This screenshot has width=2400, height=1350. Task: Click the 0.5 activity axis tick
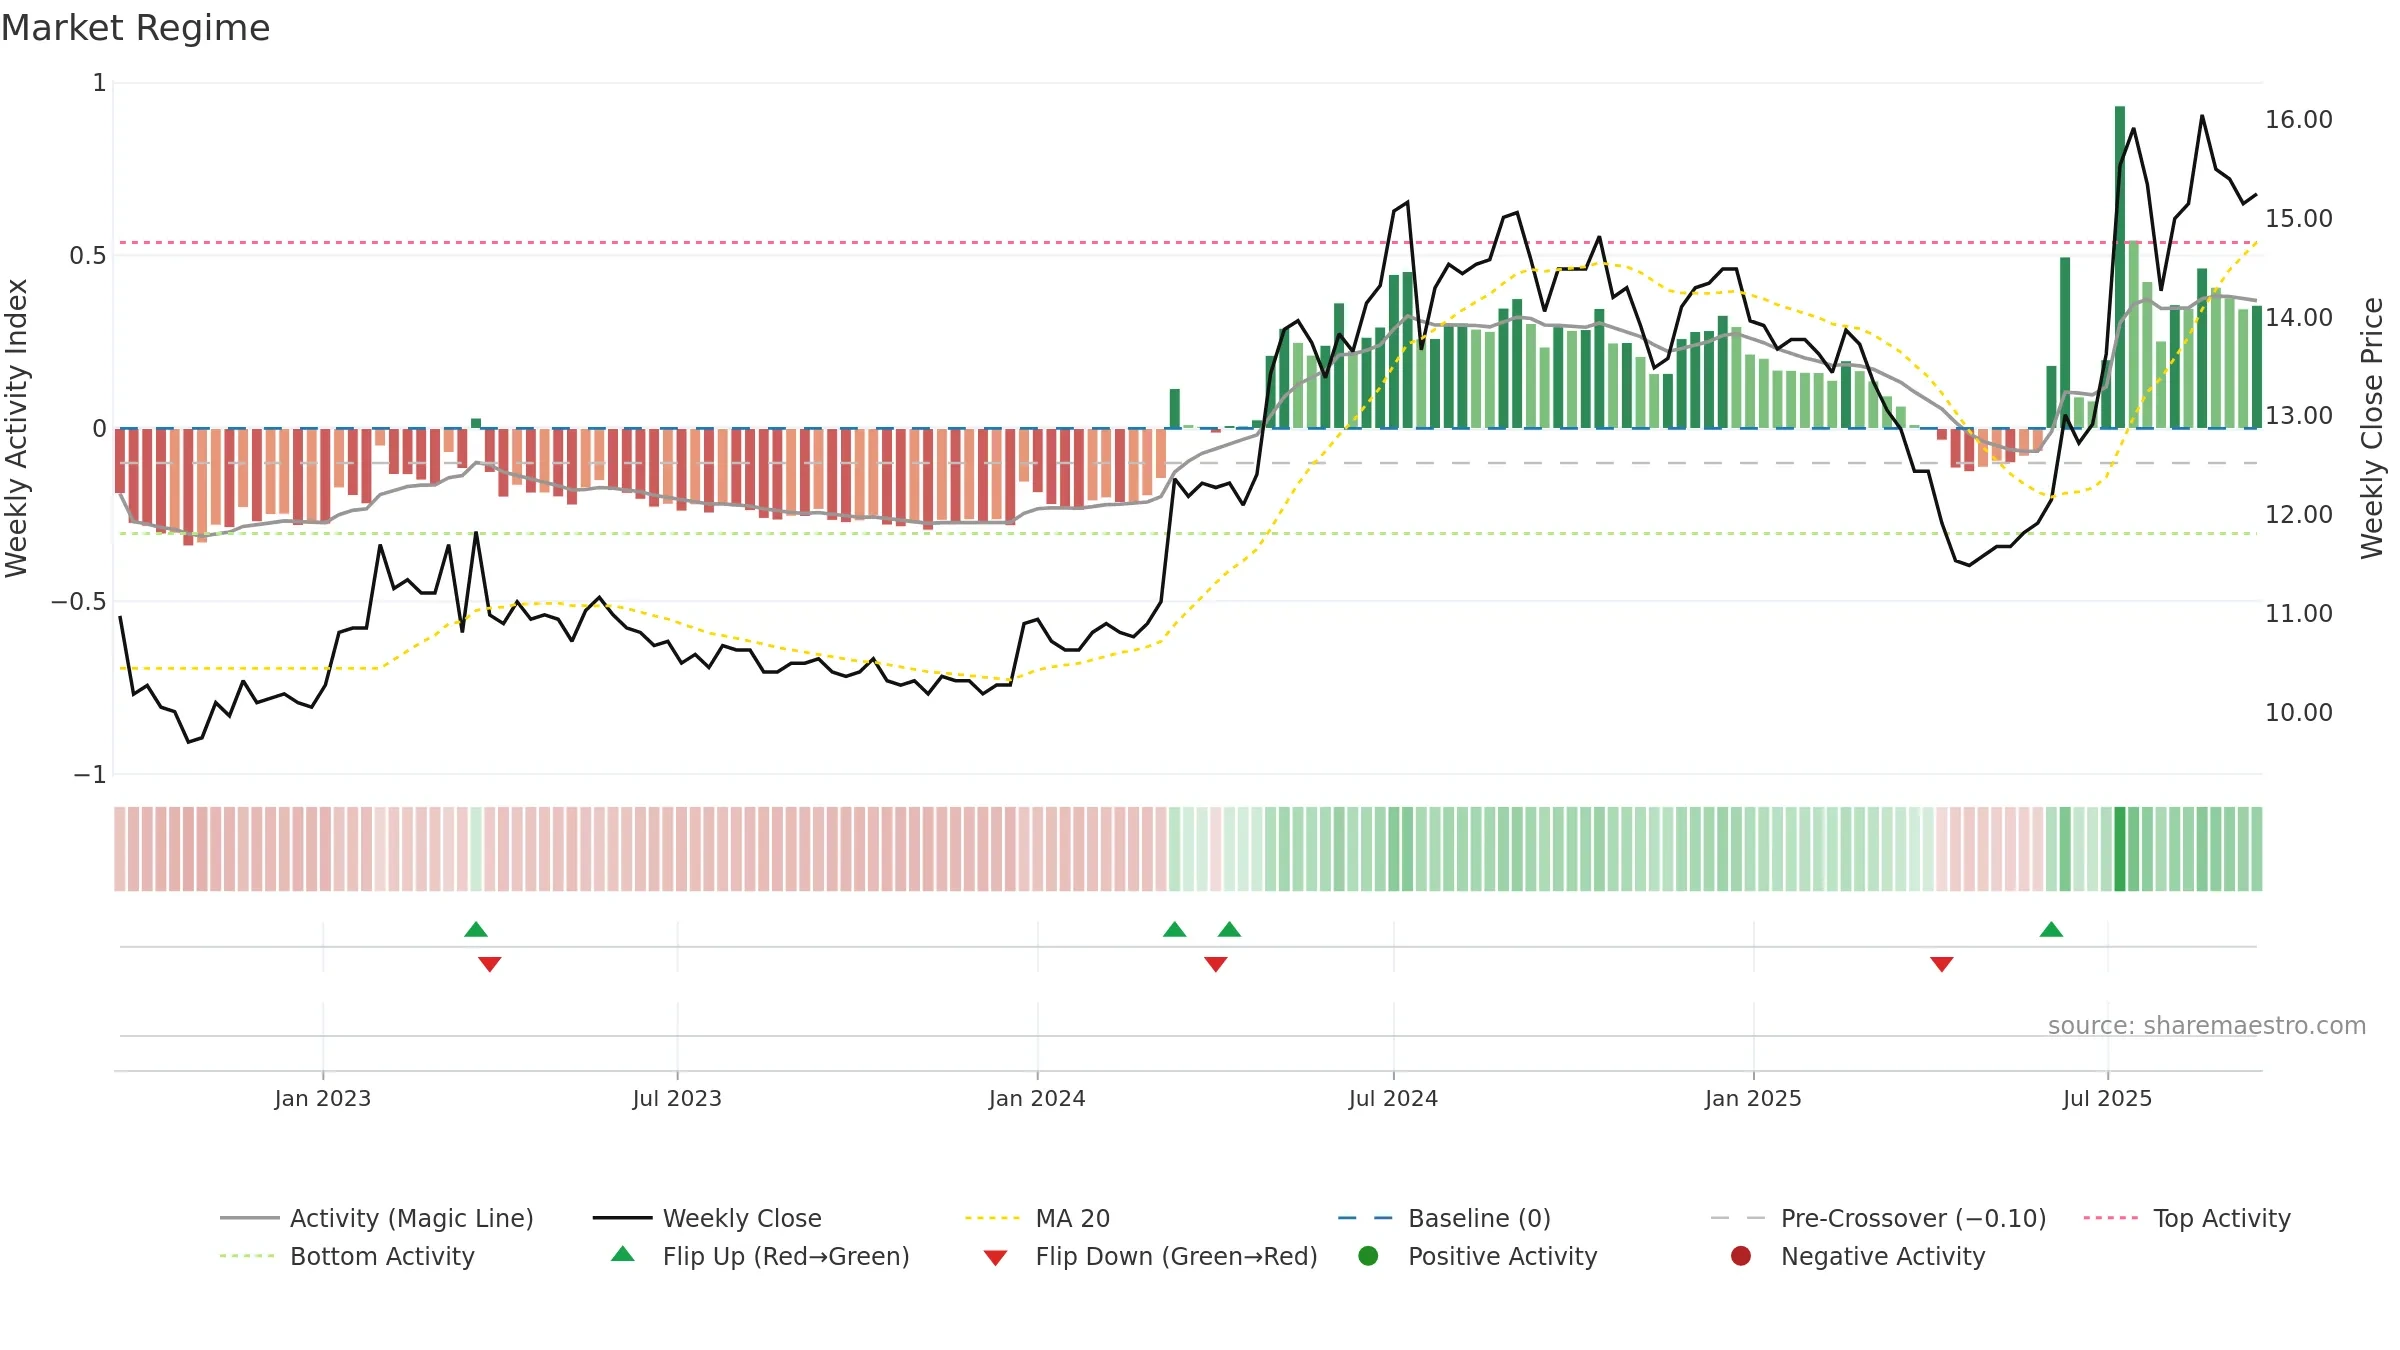88,255
